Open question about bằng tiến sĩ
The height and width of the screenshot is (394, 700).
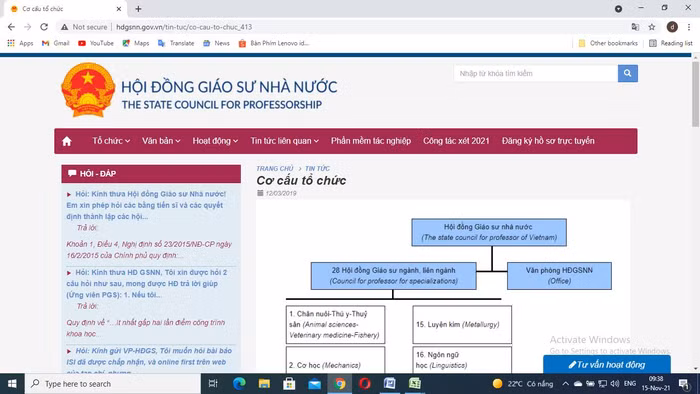pos(146,205)
